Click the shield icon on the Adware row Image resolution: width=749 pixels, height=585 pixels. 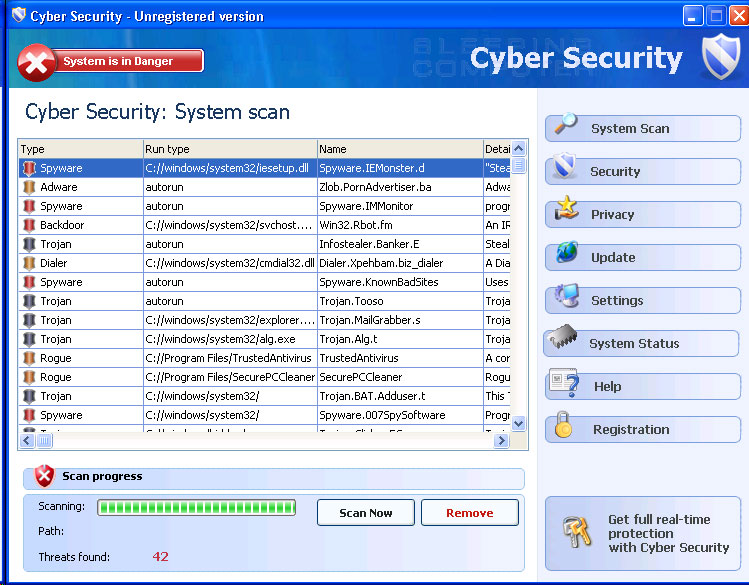[x=29, y=187]
